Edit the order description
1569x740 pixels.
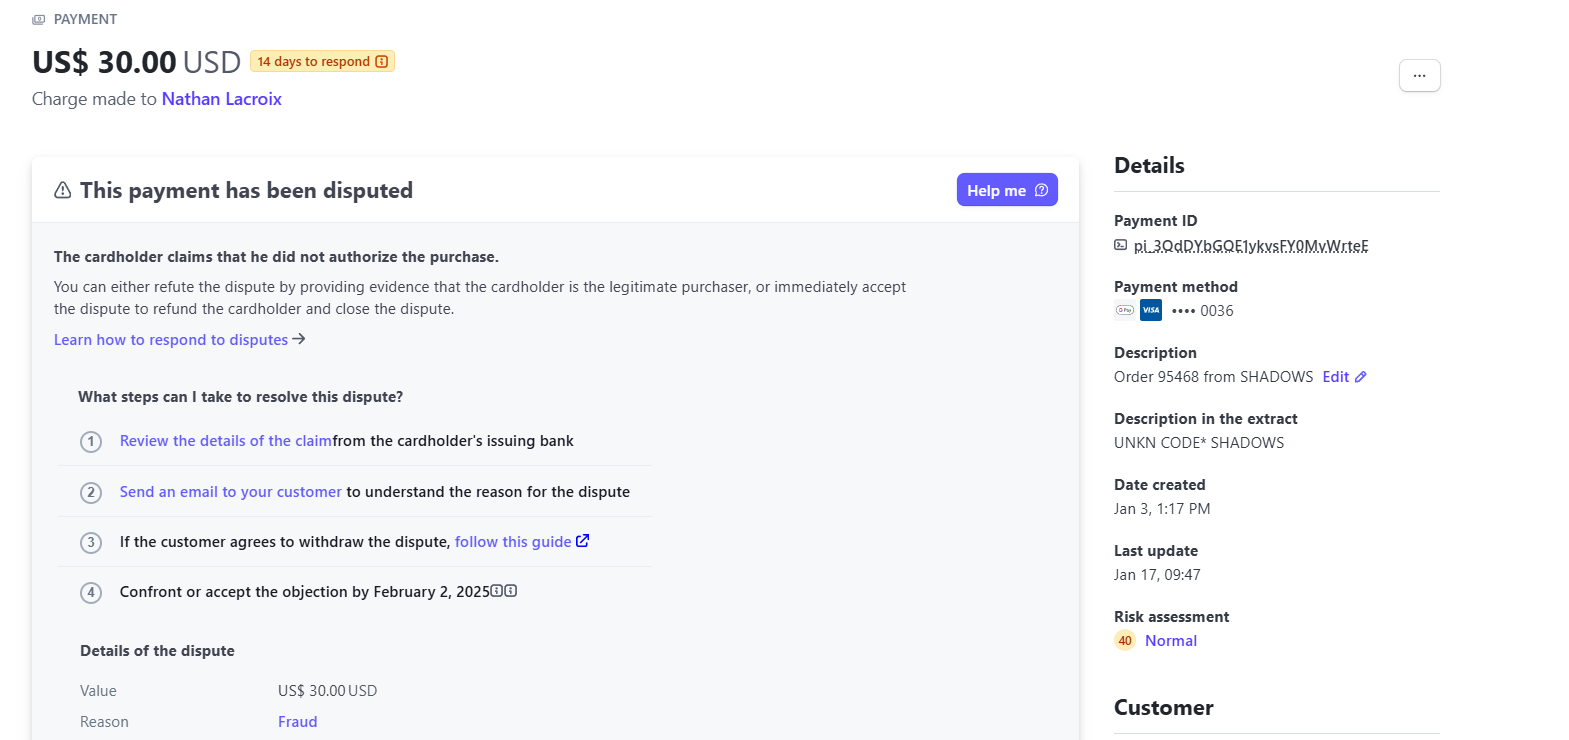coord(1336,377)
